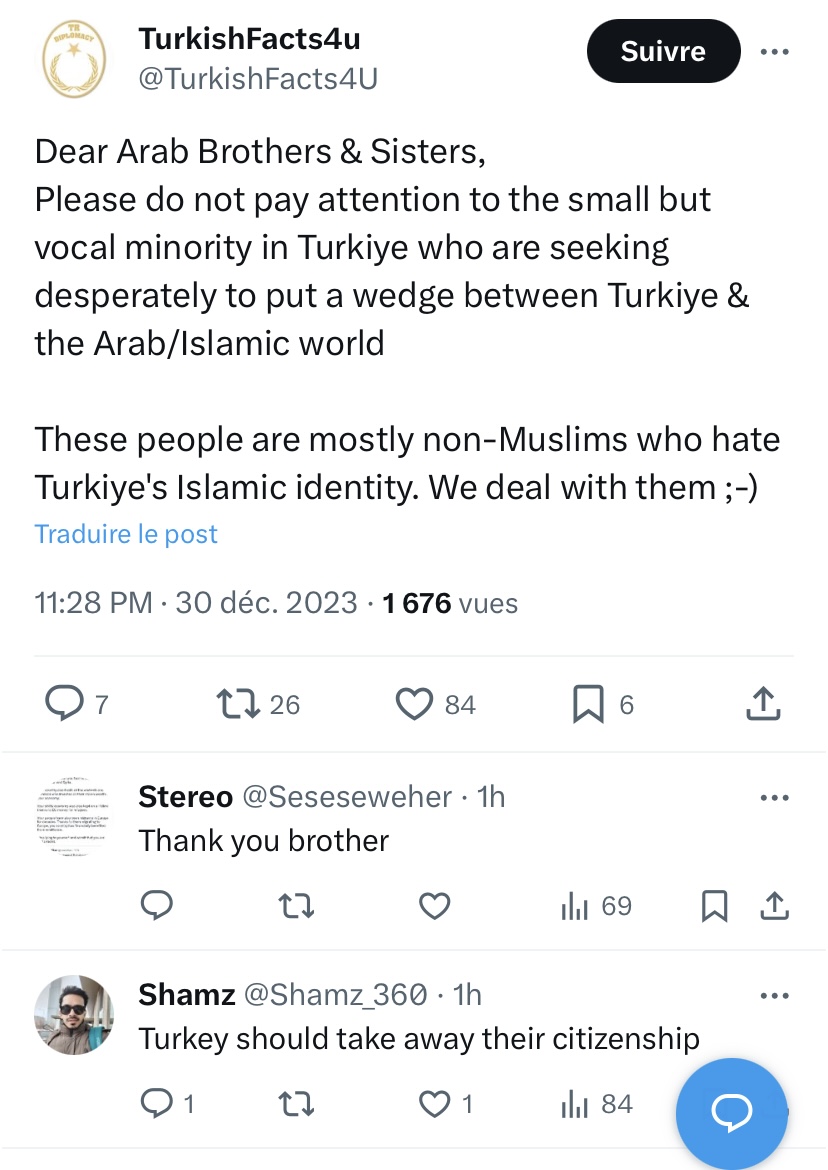This screenshot has height=1170, width=828.
Task: Repost Stereo's 'Thank you brother' reply
Action: pyautogui.click(x=296, y=906)
